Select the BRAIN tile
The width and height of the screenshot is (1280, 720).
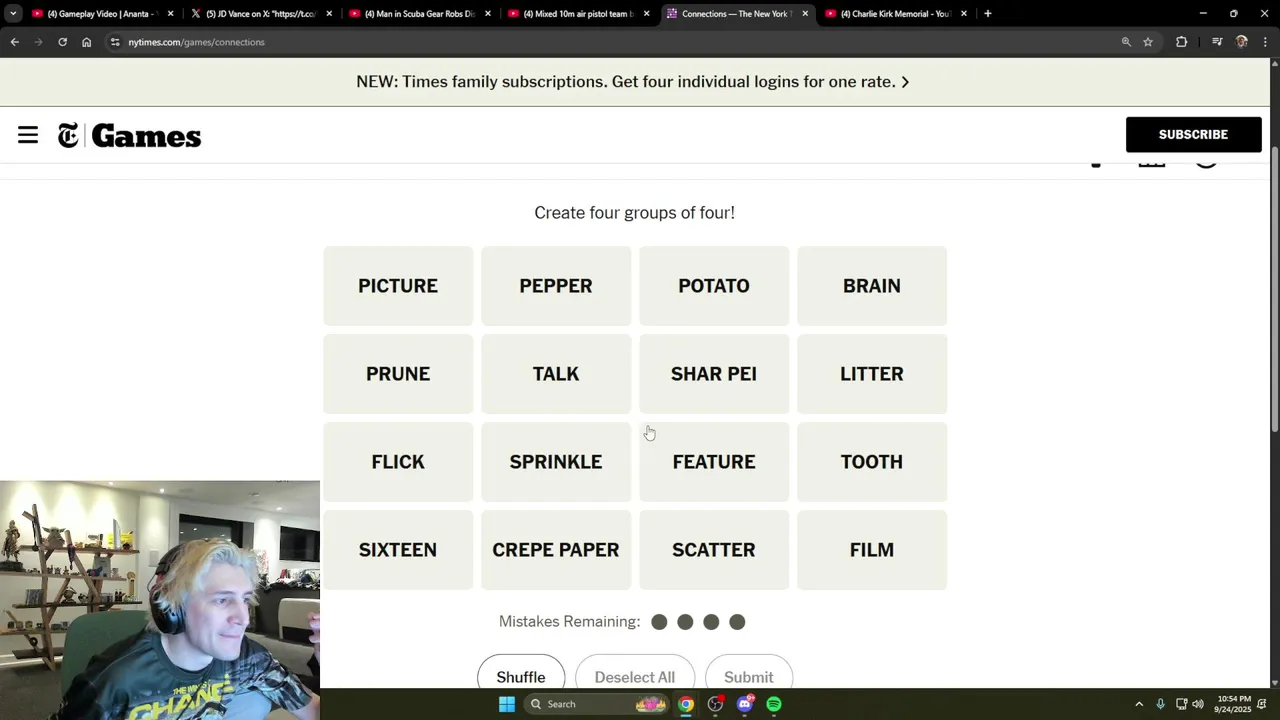point(872,286)
